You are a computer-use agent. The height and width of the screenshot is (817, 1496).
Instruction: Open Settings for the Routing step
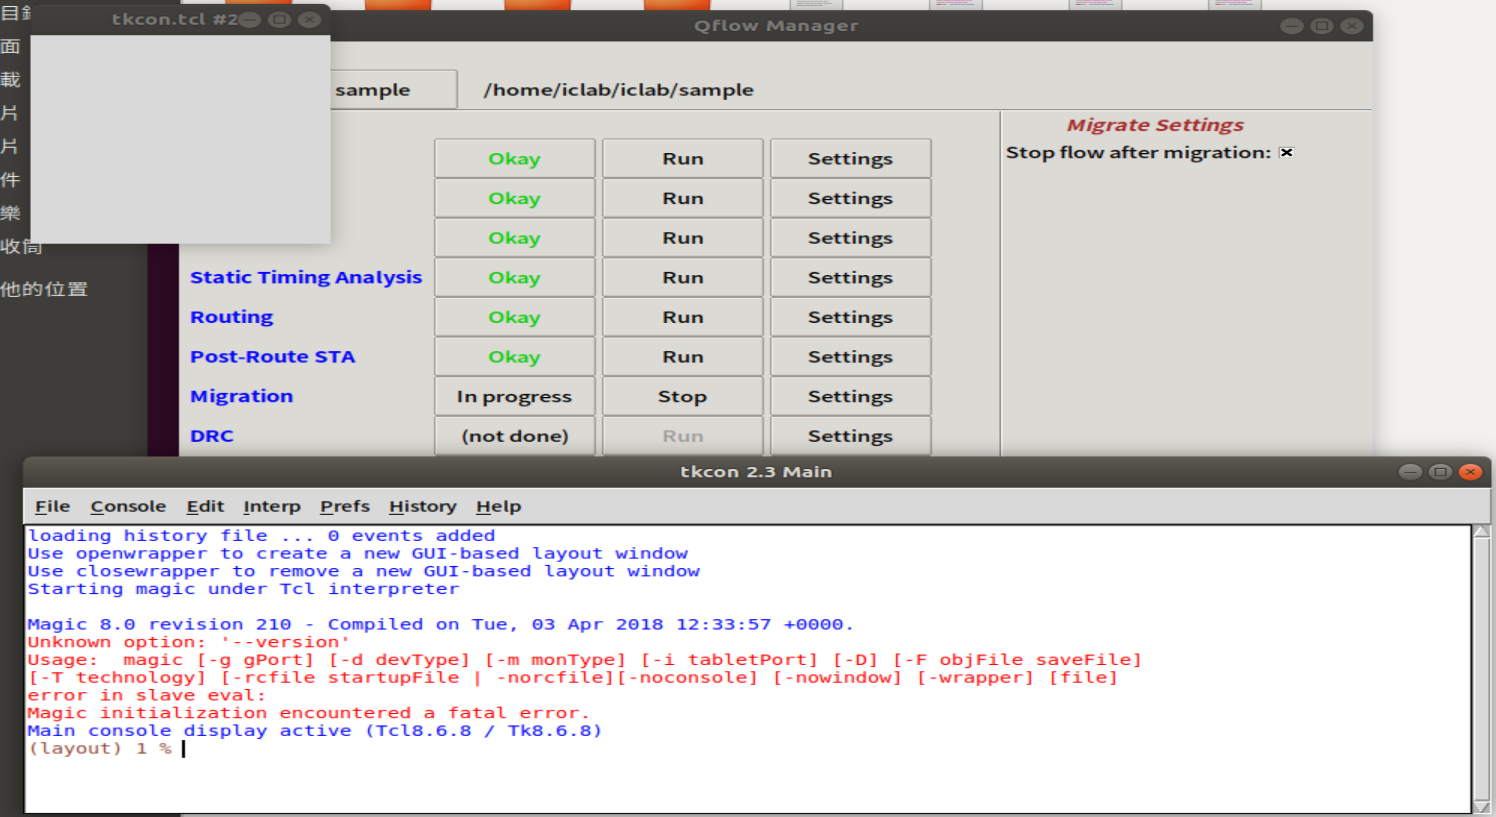click(849, 317)
